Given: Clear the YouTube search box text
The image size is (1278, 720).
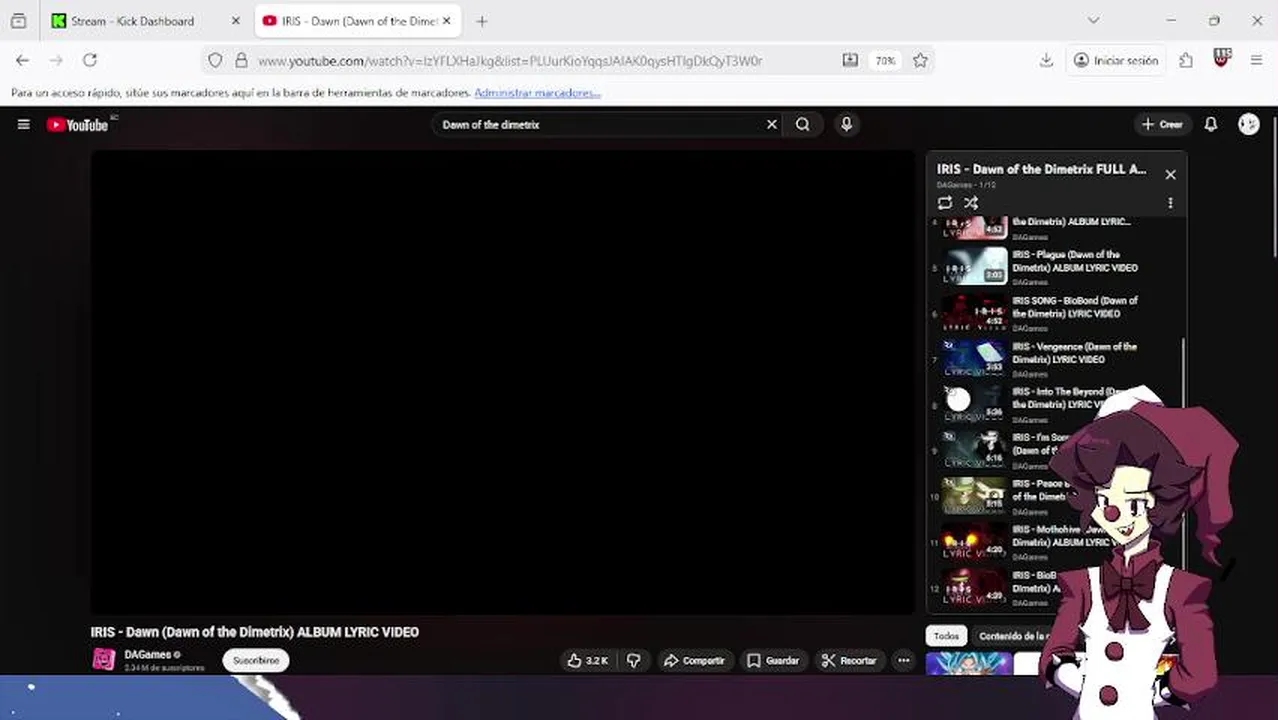Looking at the screenshot, I should (771, 124).
